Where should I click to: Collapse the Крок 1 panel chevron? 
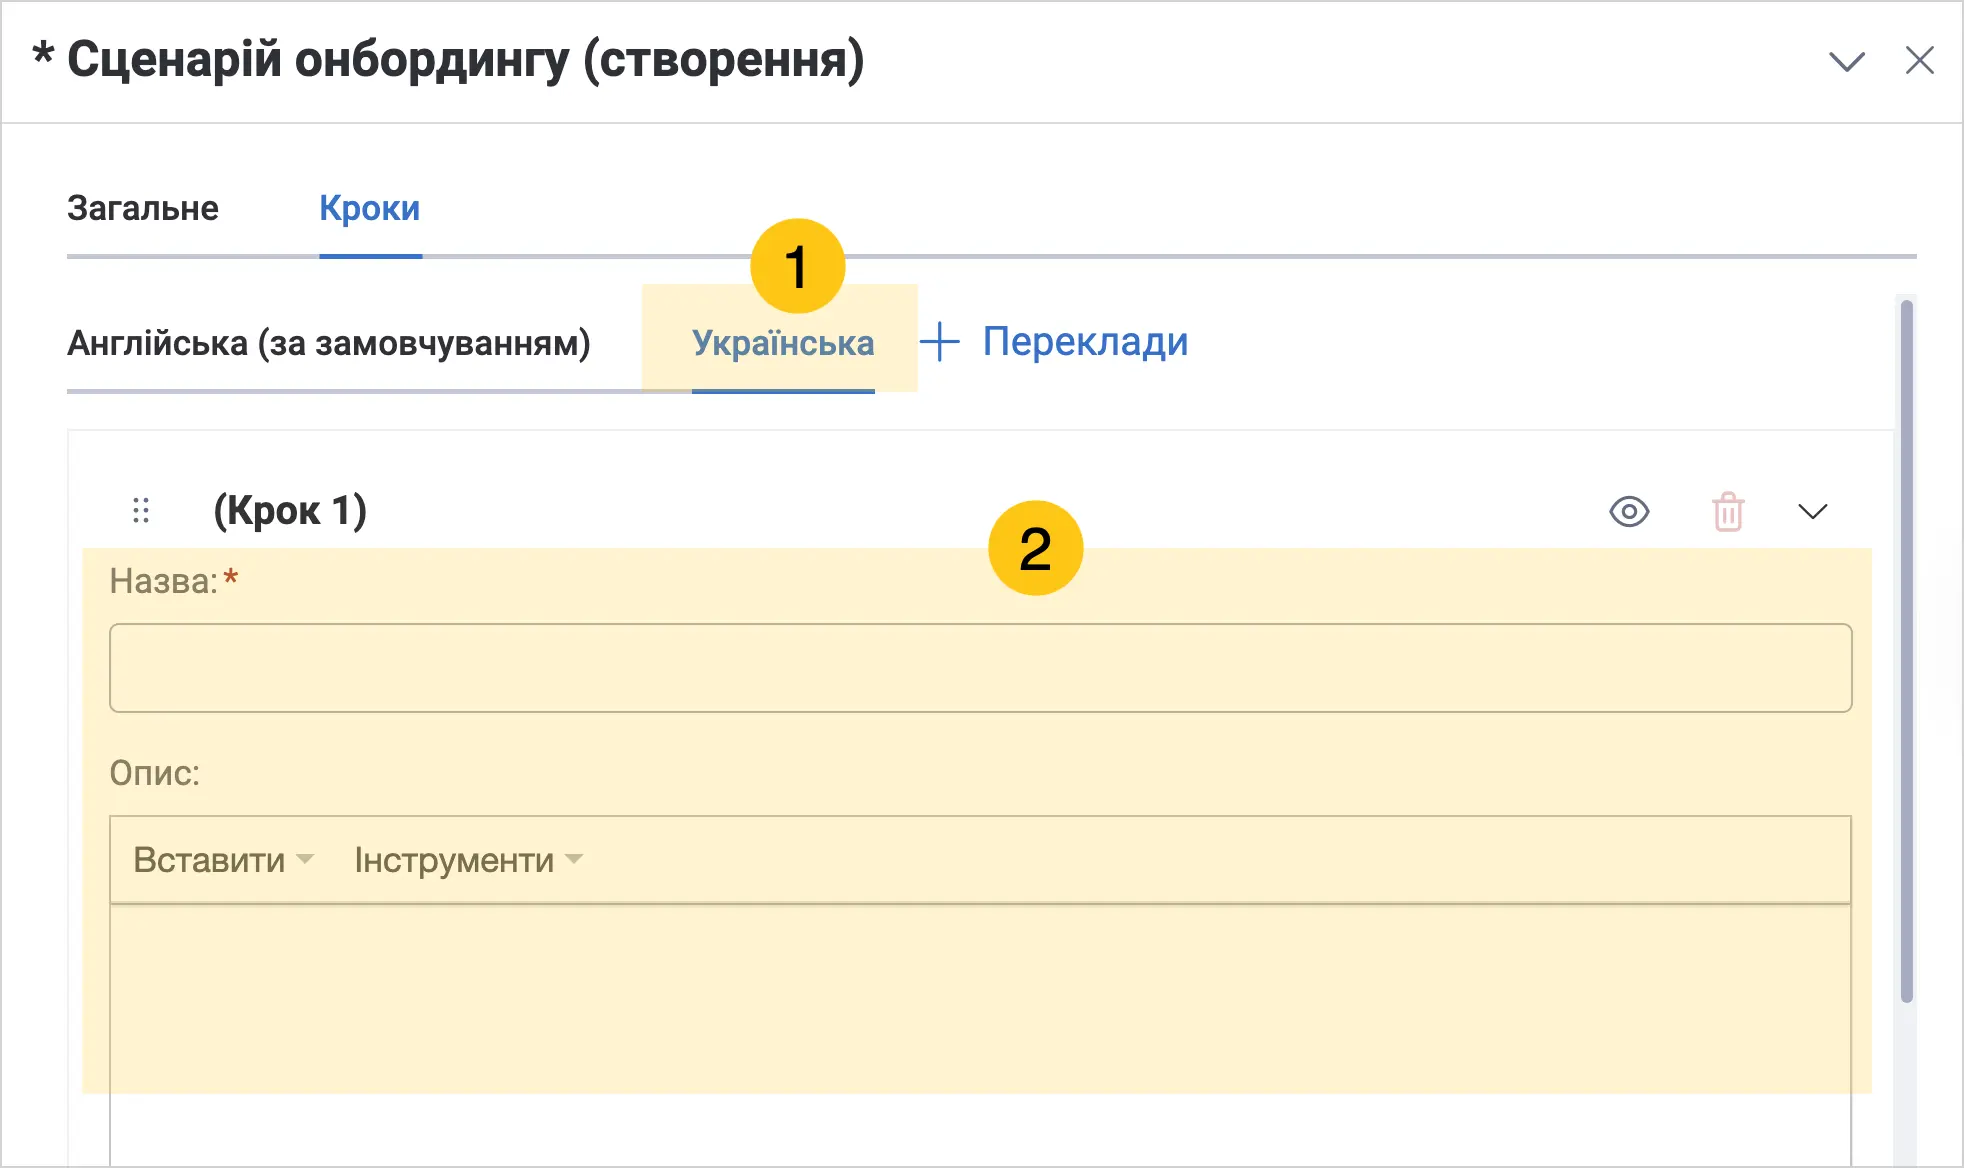coord(1812,512)
